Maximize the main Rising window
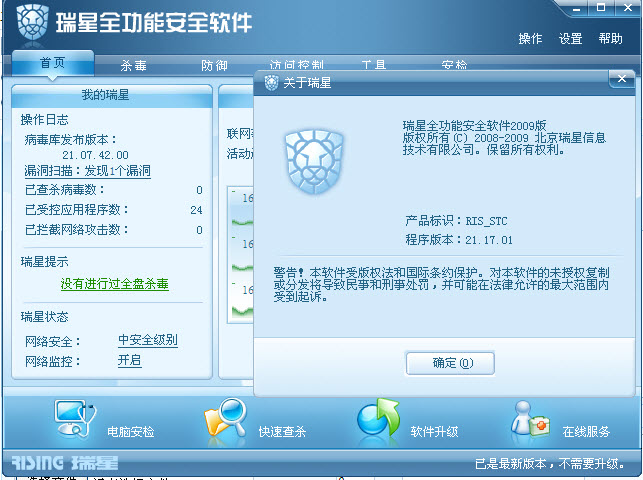Screen dimensions: 643x480 pyautogui.click(x=601, y=7)
